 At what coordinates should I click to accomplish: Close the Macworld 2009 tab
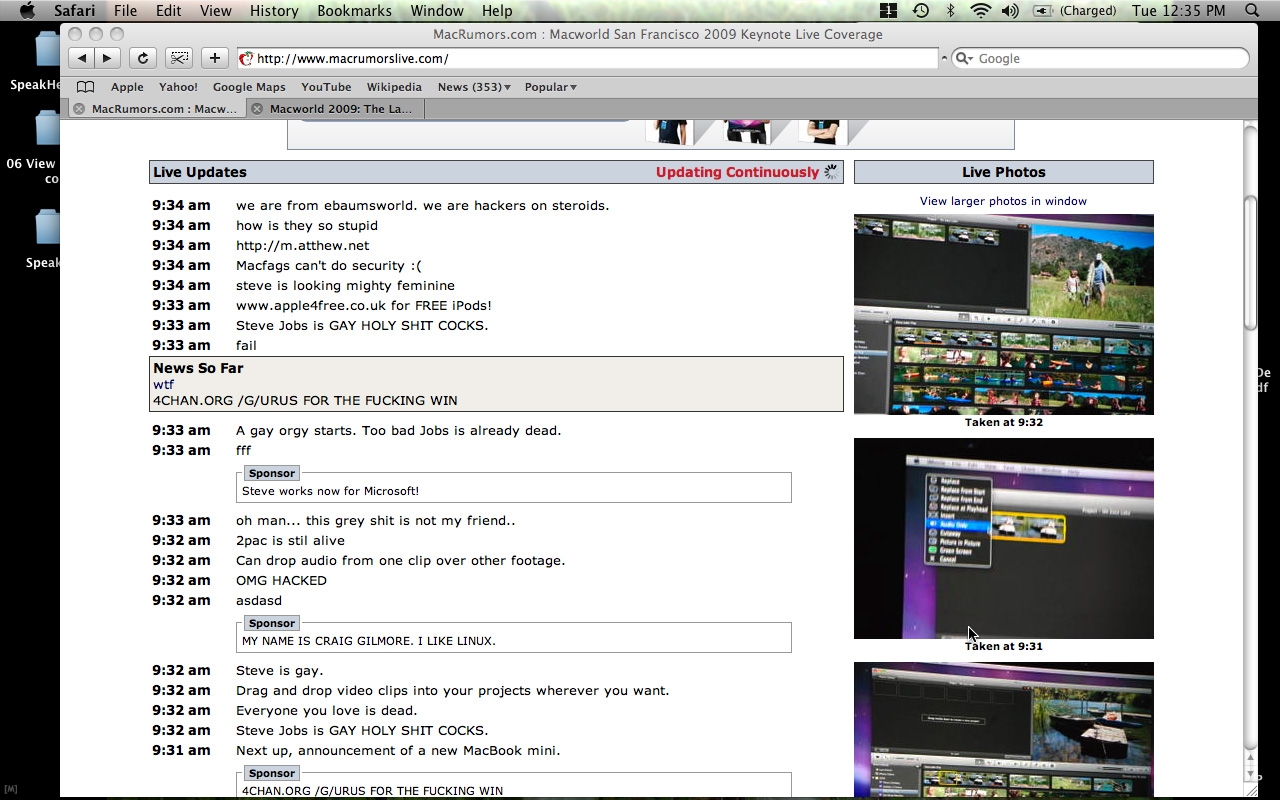[x=257, y=109]
